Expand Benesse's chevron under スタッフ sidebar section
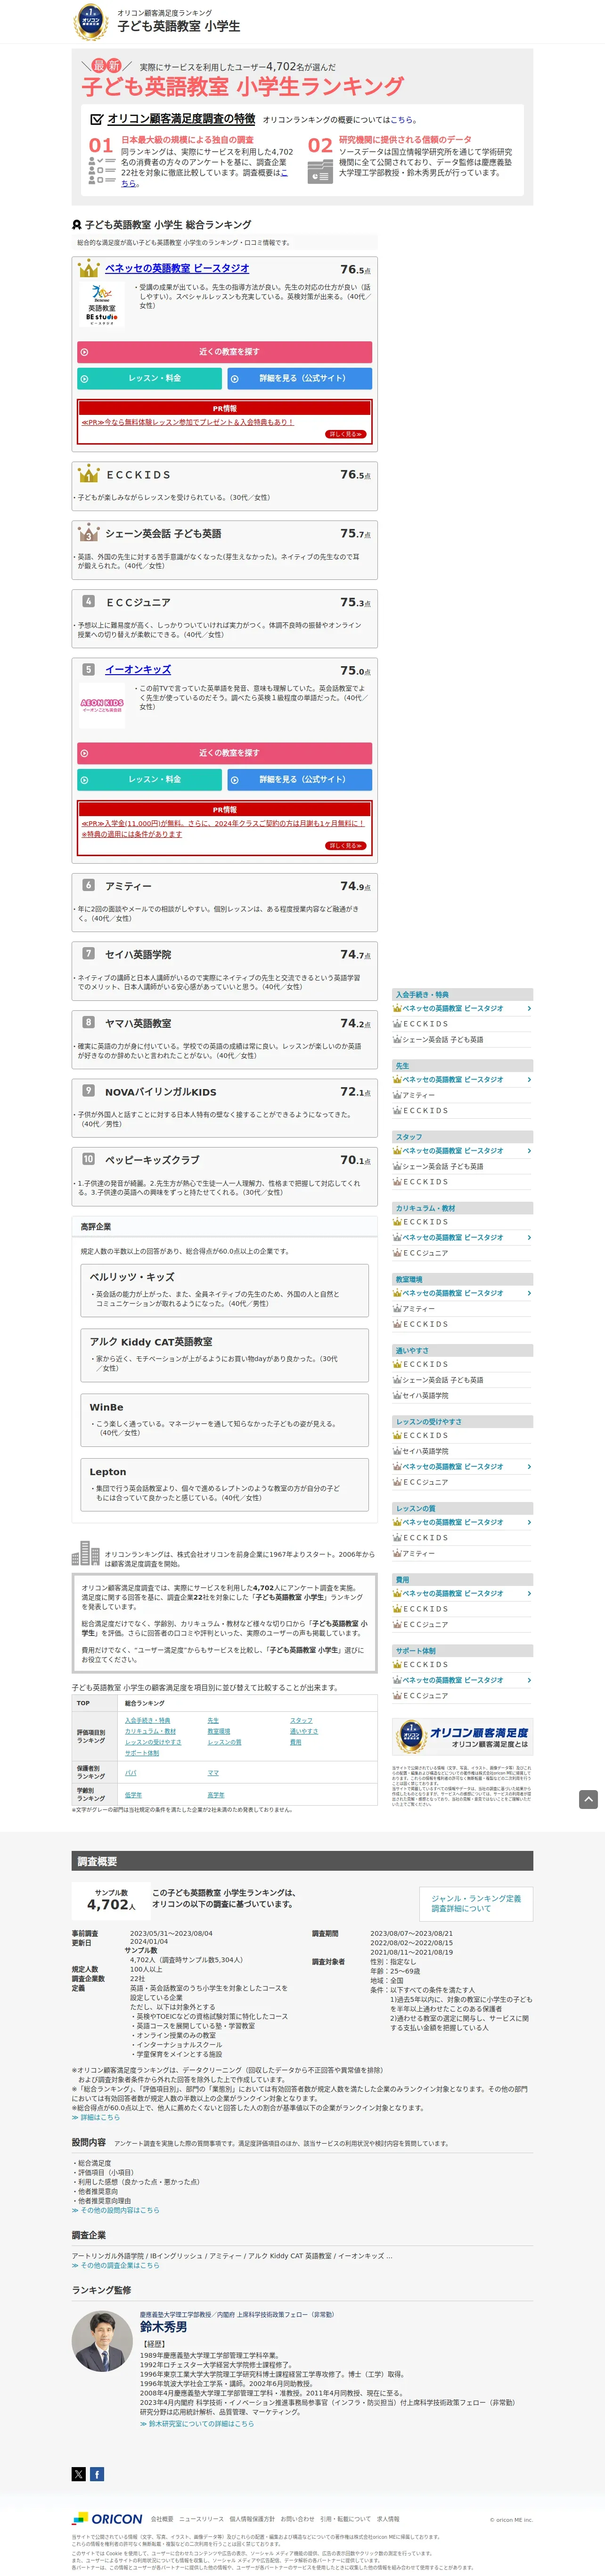 (529, 1150)
